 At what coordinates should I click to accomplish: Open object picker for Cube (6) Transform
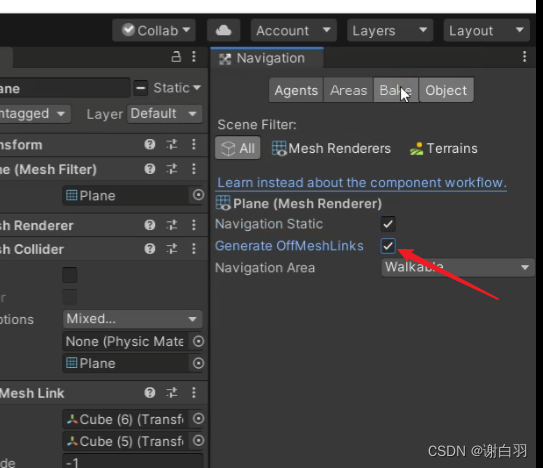pos(198,419)
